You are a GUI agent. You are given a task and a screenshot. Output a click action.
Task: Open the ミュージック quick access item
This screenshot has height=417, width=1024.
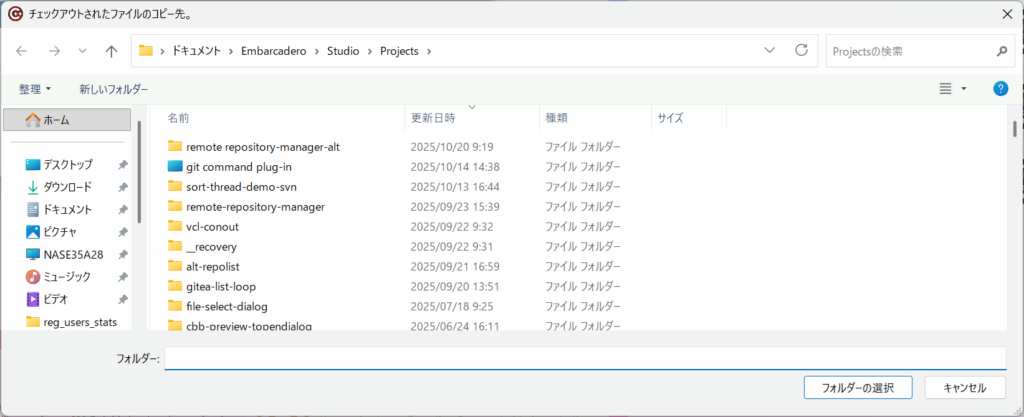click(x=66, y=276)
